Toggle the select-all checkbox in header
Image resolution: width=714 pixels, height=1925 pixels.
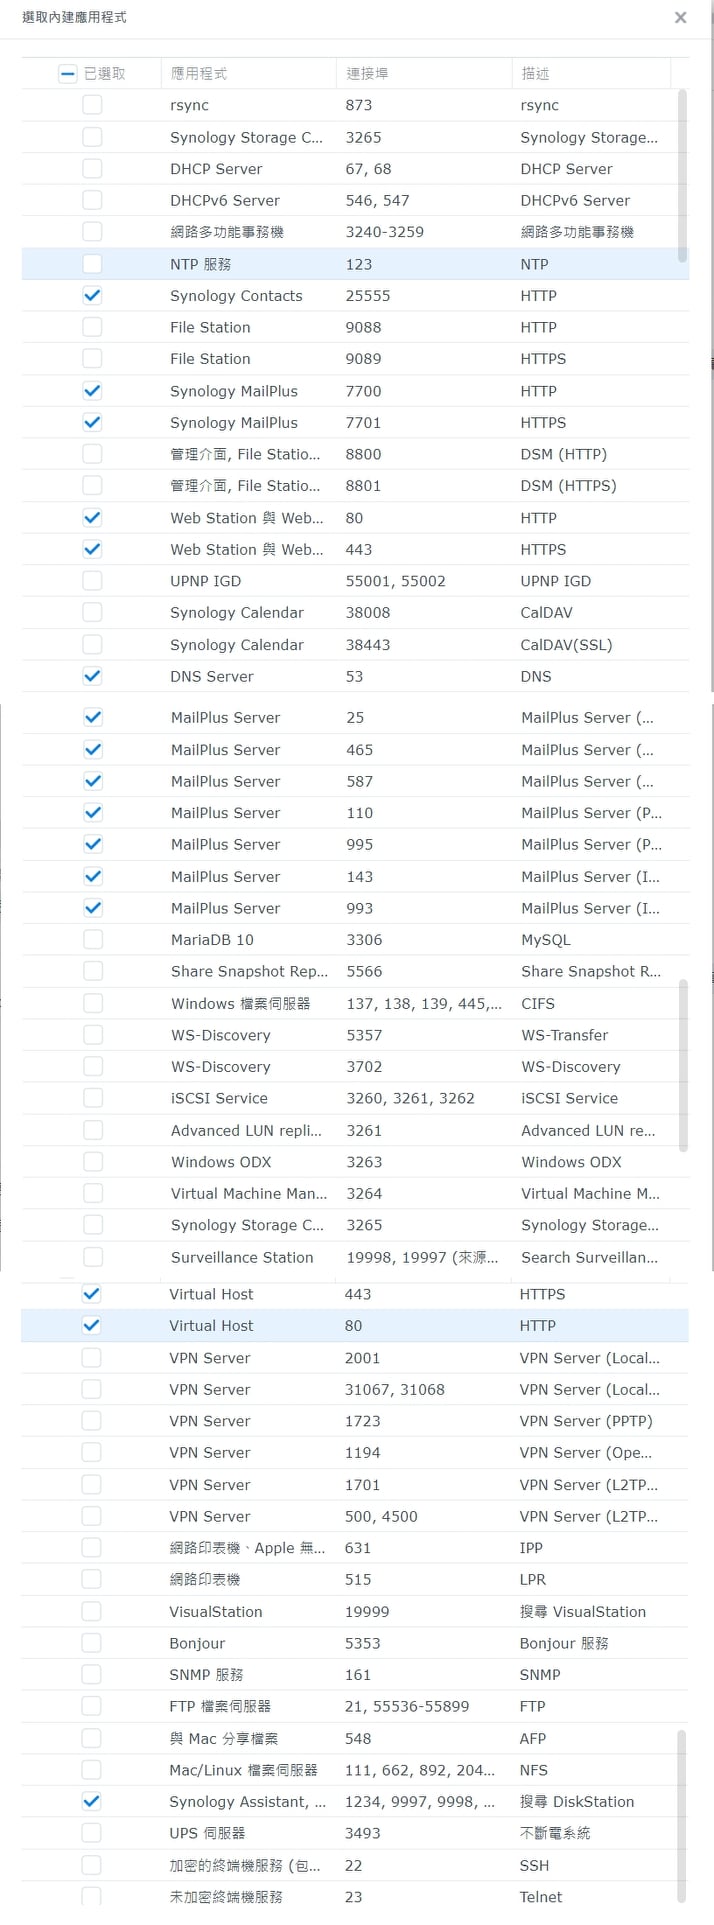(x=68, y=73)
